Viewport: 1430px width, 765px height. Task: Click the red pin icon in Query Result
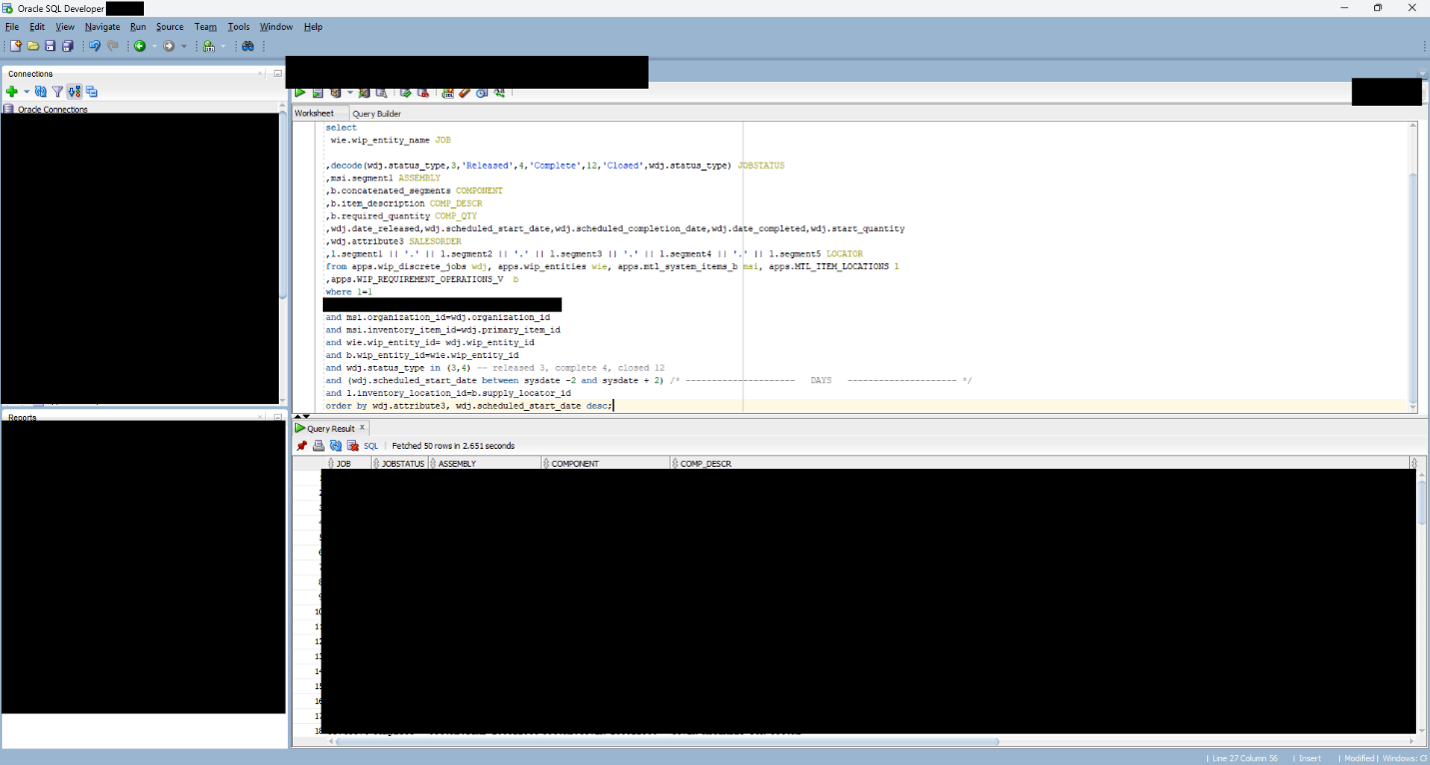(x=302, y=446)
